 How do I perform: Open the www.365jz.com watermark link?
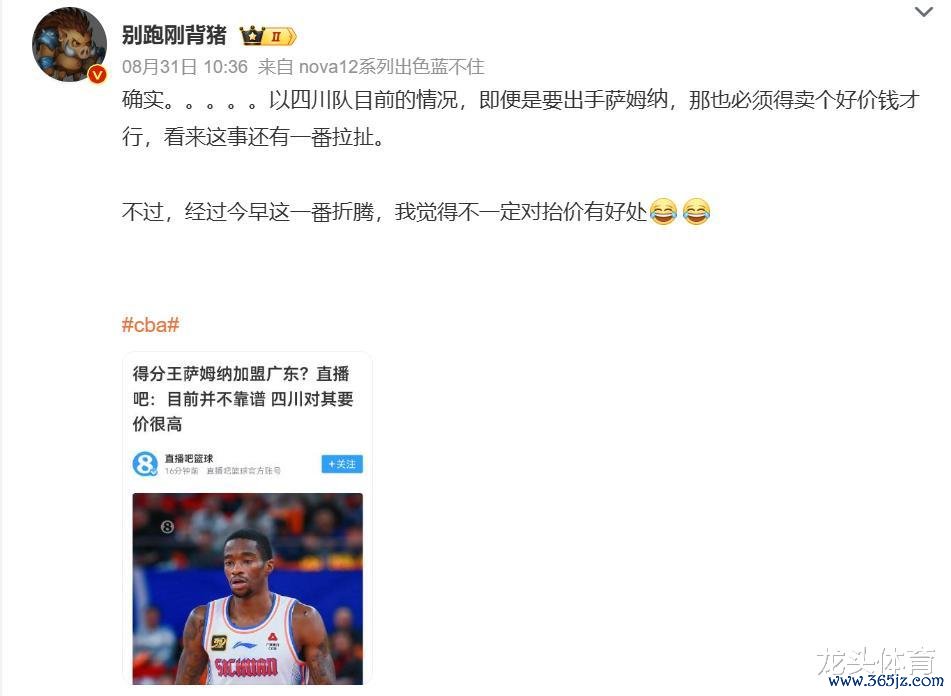886,681
